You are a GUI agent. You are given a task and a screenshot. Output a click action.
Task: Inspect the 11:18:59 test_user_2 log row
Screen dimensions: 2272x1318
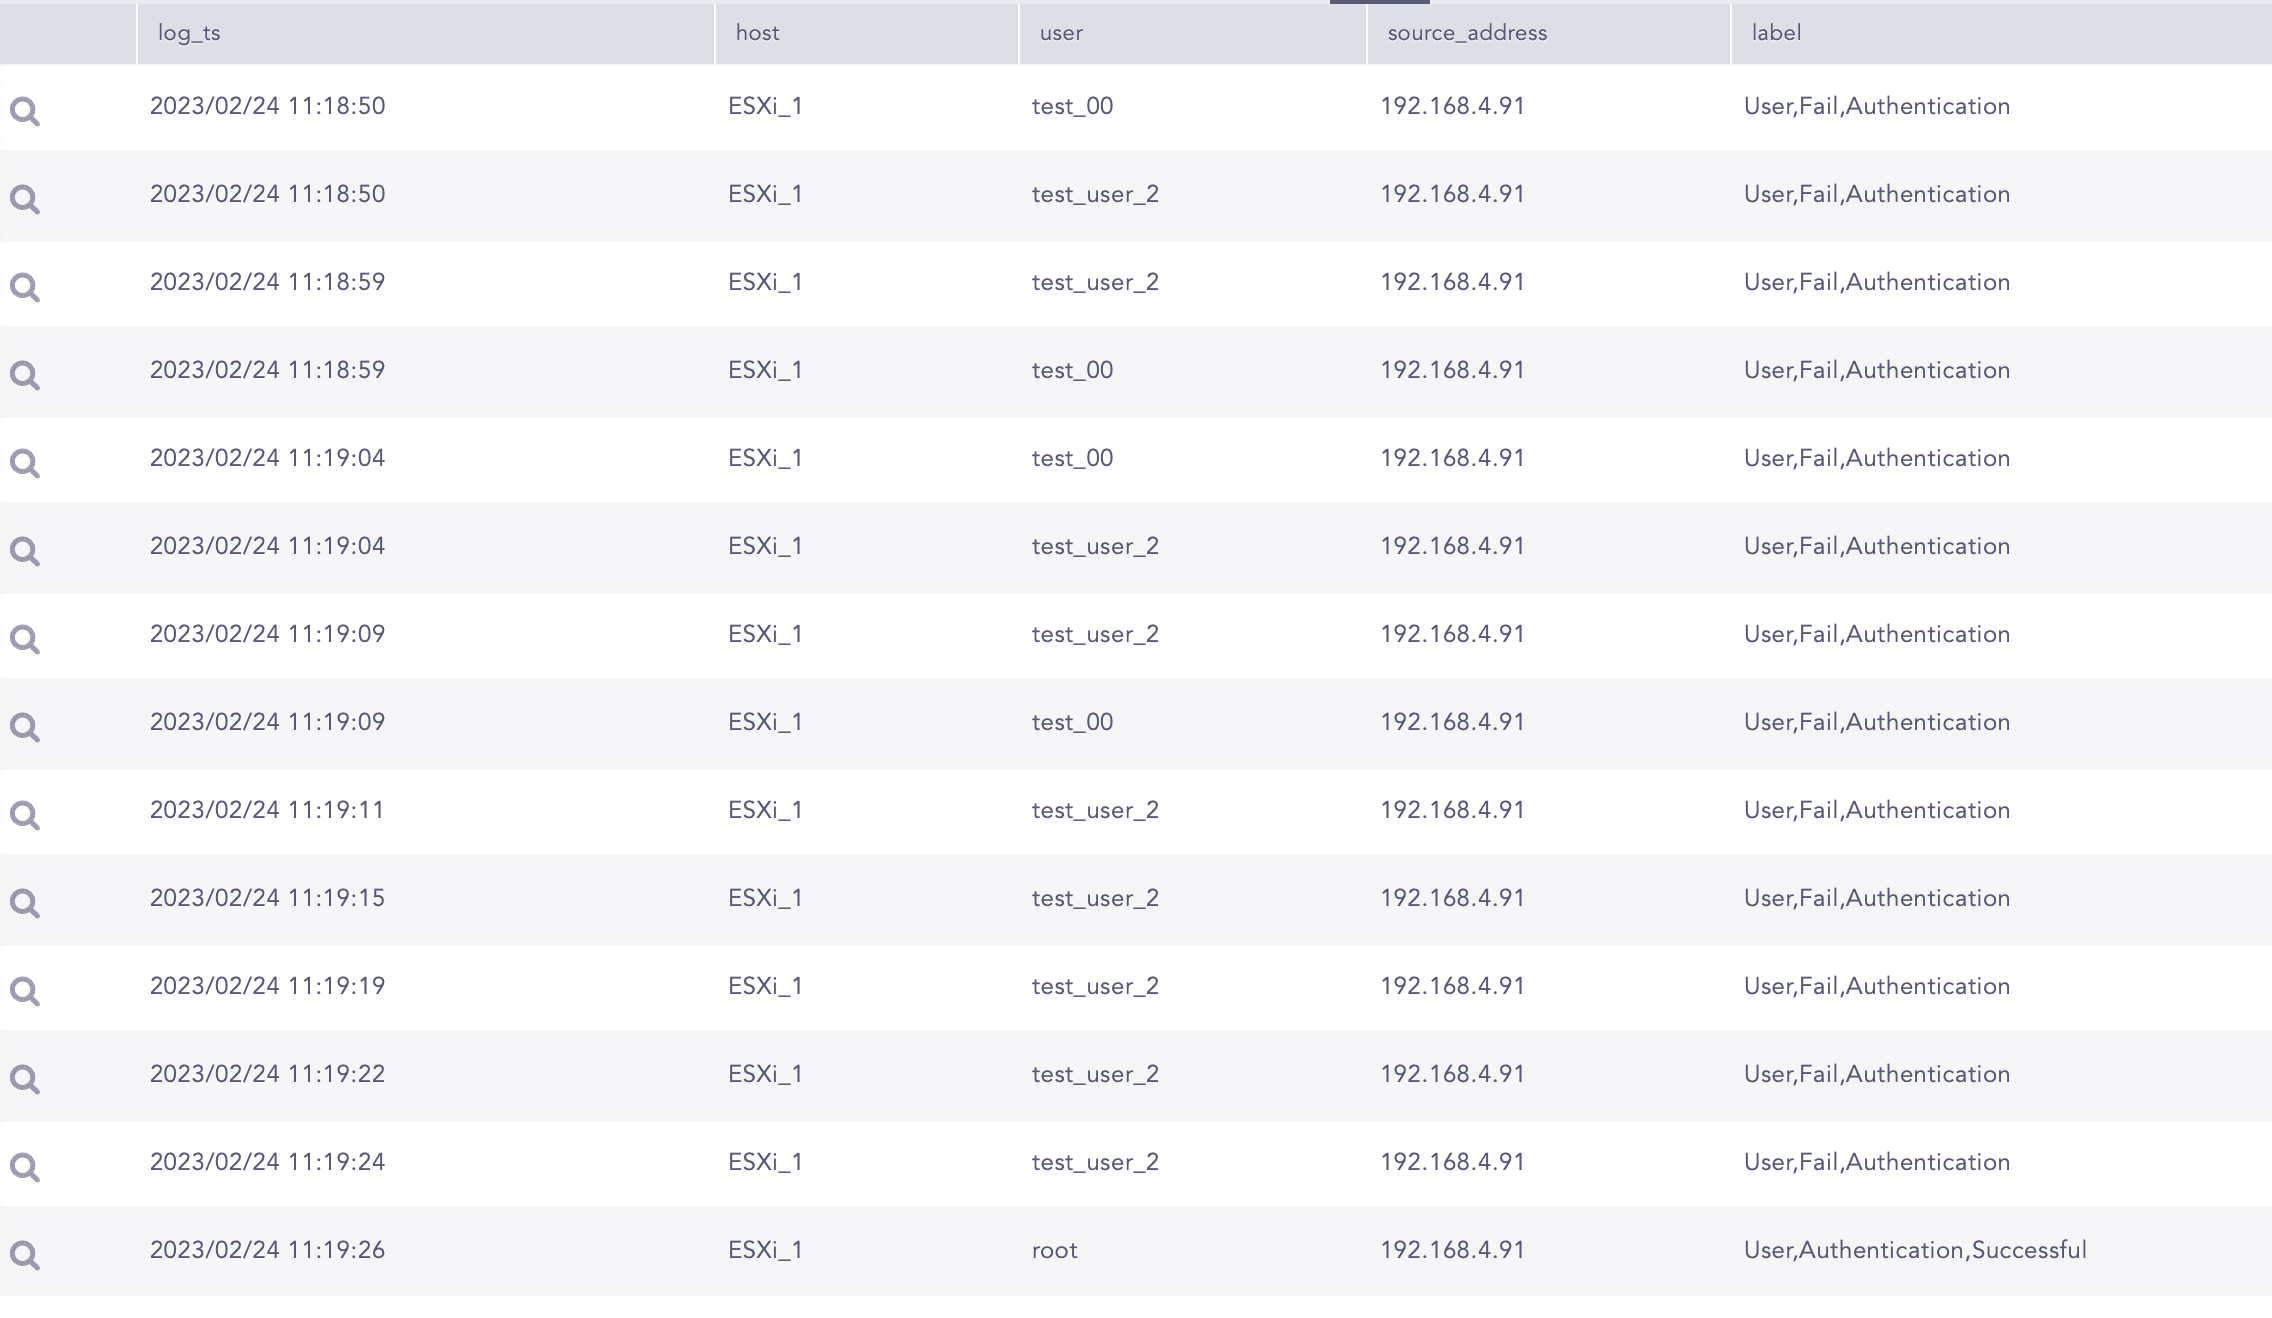(x=25, y=287)
